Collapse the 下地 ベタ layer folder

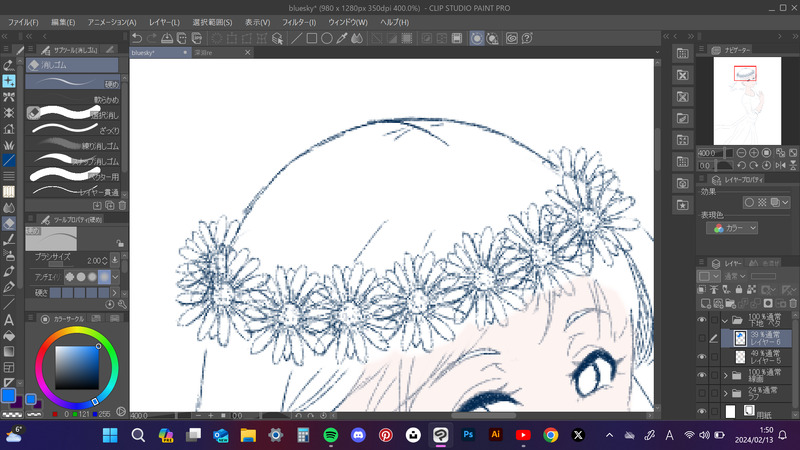(x=725, y=320)
